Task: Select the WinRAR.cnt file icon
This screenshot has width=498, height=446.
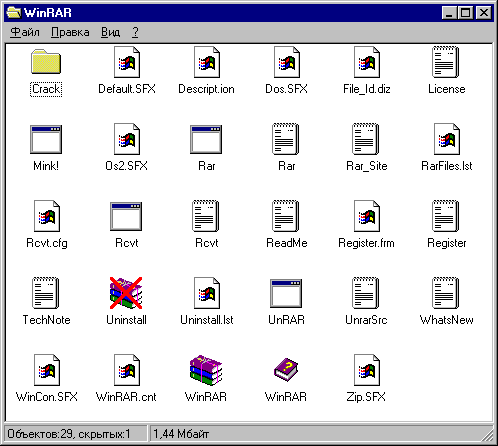Action: pos(127,370)
